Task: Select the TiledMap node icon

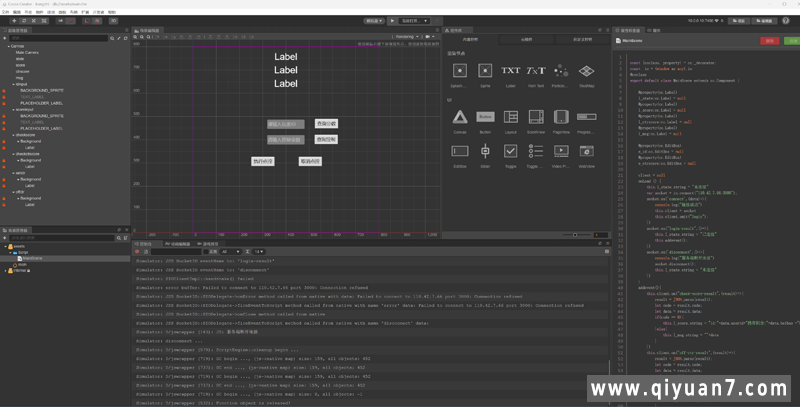Action: (586, 71)
